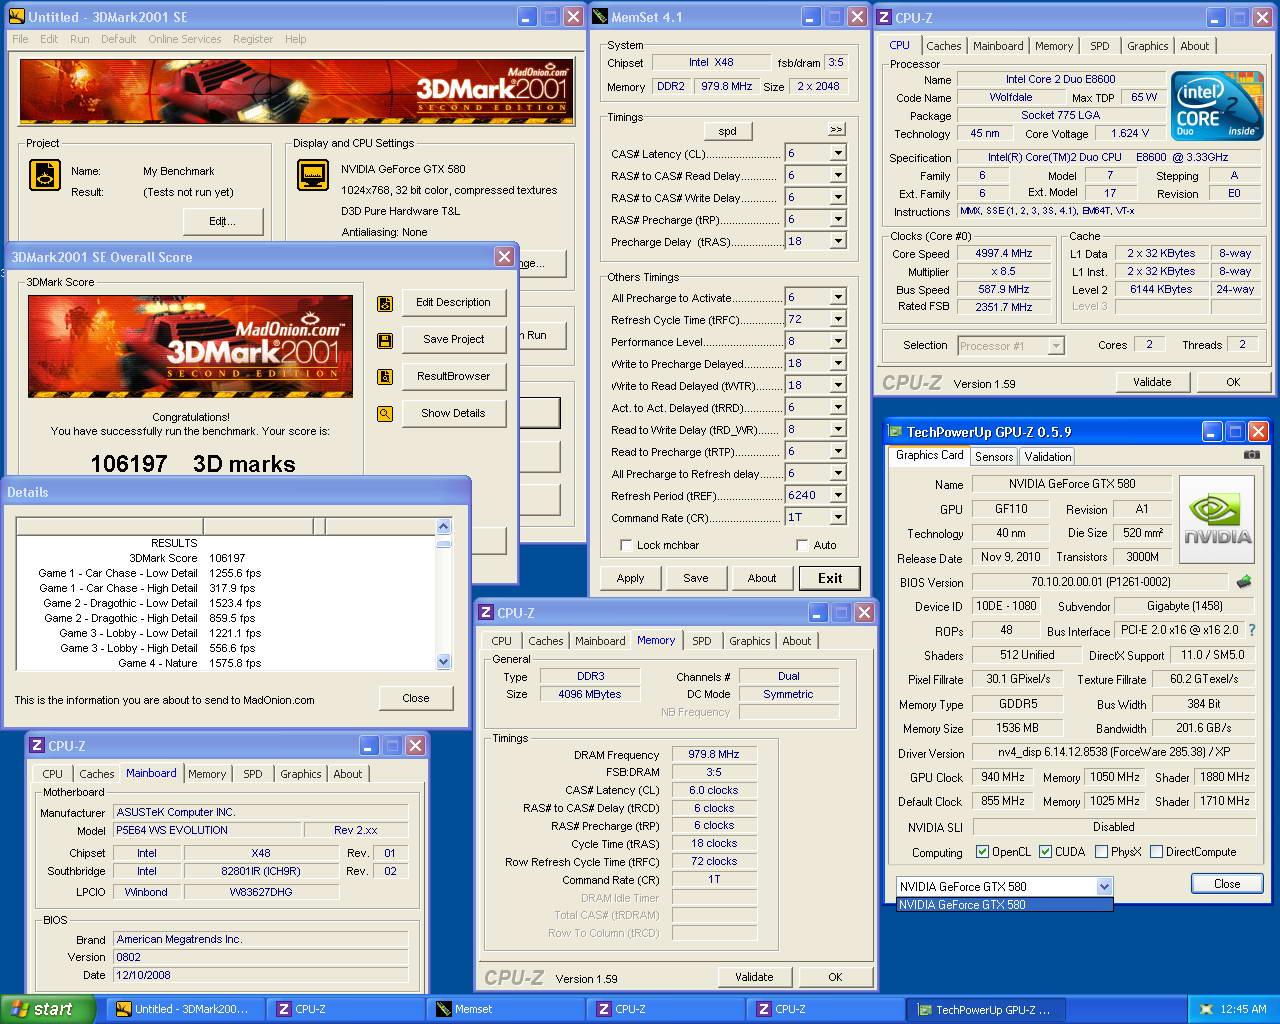The height and width of the screenshot is (1024, 1280).
Task: Open the CAS# Latency (CL) dropdown
Action: pos(838,153)
